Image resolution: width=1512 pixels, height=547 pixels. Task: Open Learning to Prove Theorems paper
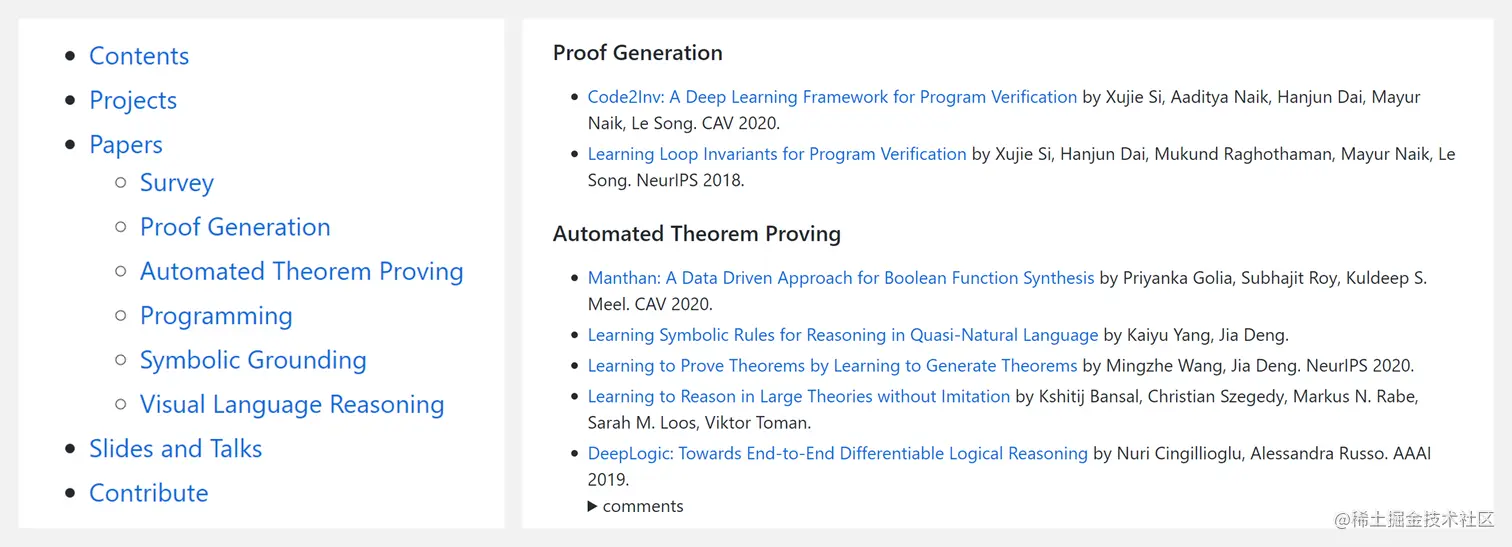(x=832, y=366)
